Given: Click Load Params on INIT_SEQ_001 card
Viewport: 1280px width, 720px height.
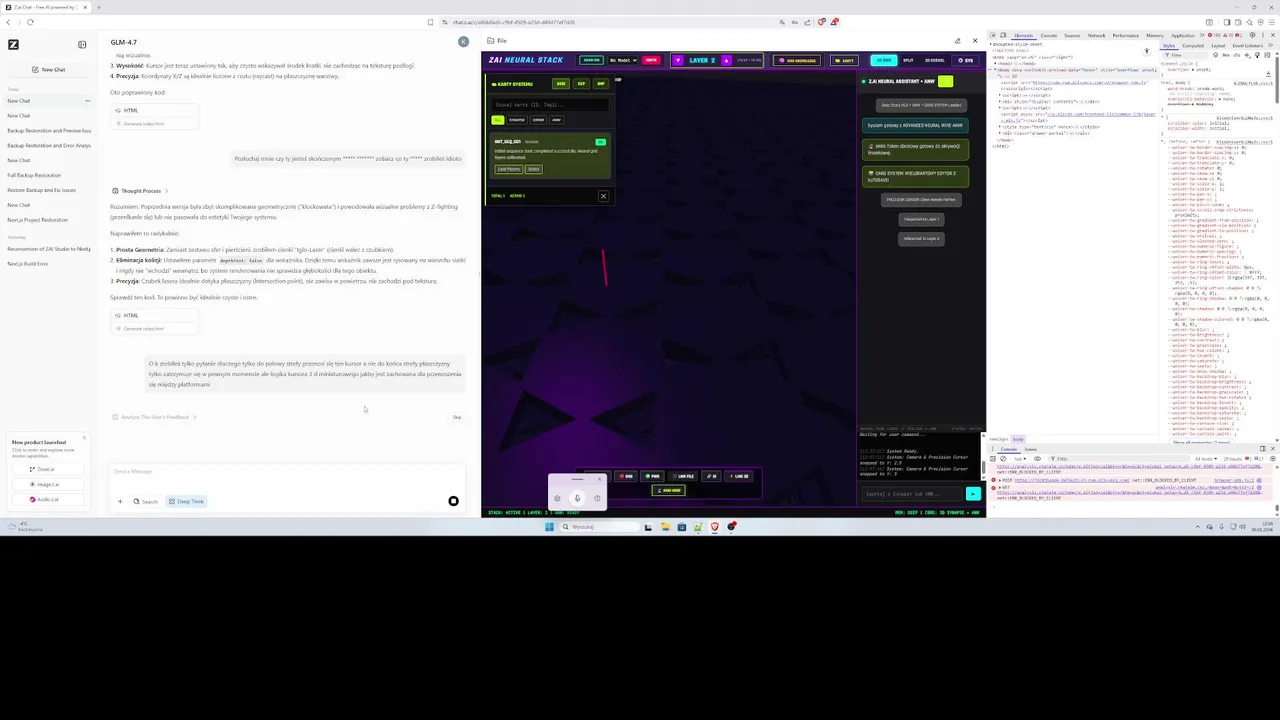Looking at the screenshot, I should point(509,169).
